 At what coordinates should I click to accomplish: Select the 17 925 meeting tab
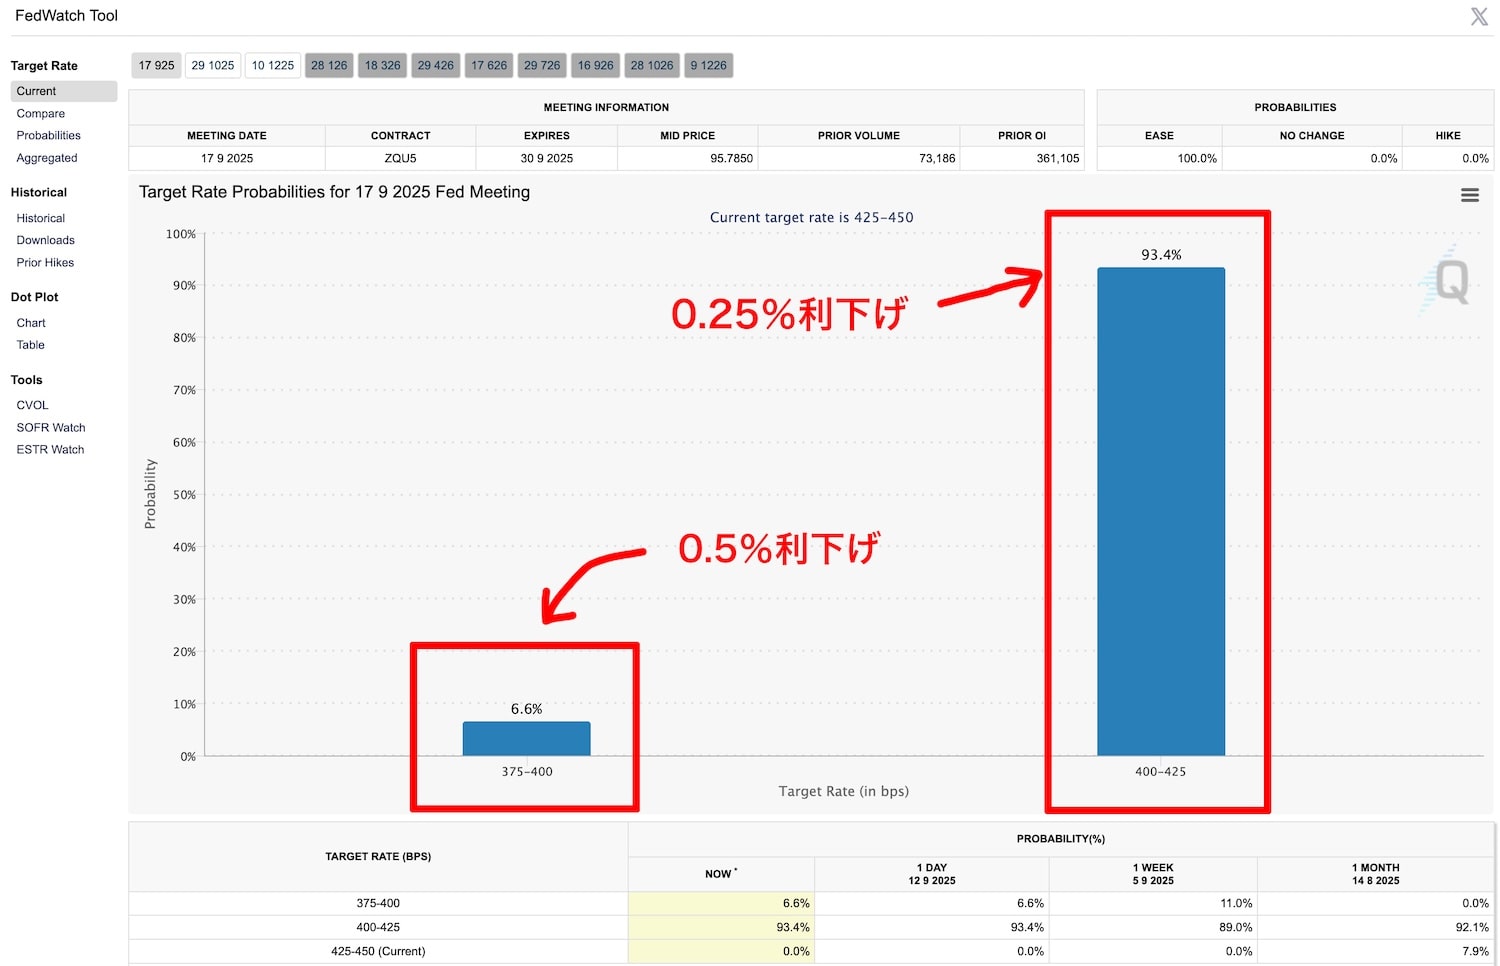pos(156,66)
